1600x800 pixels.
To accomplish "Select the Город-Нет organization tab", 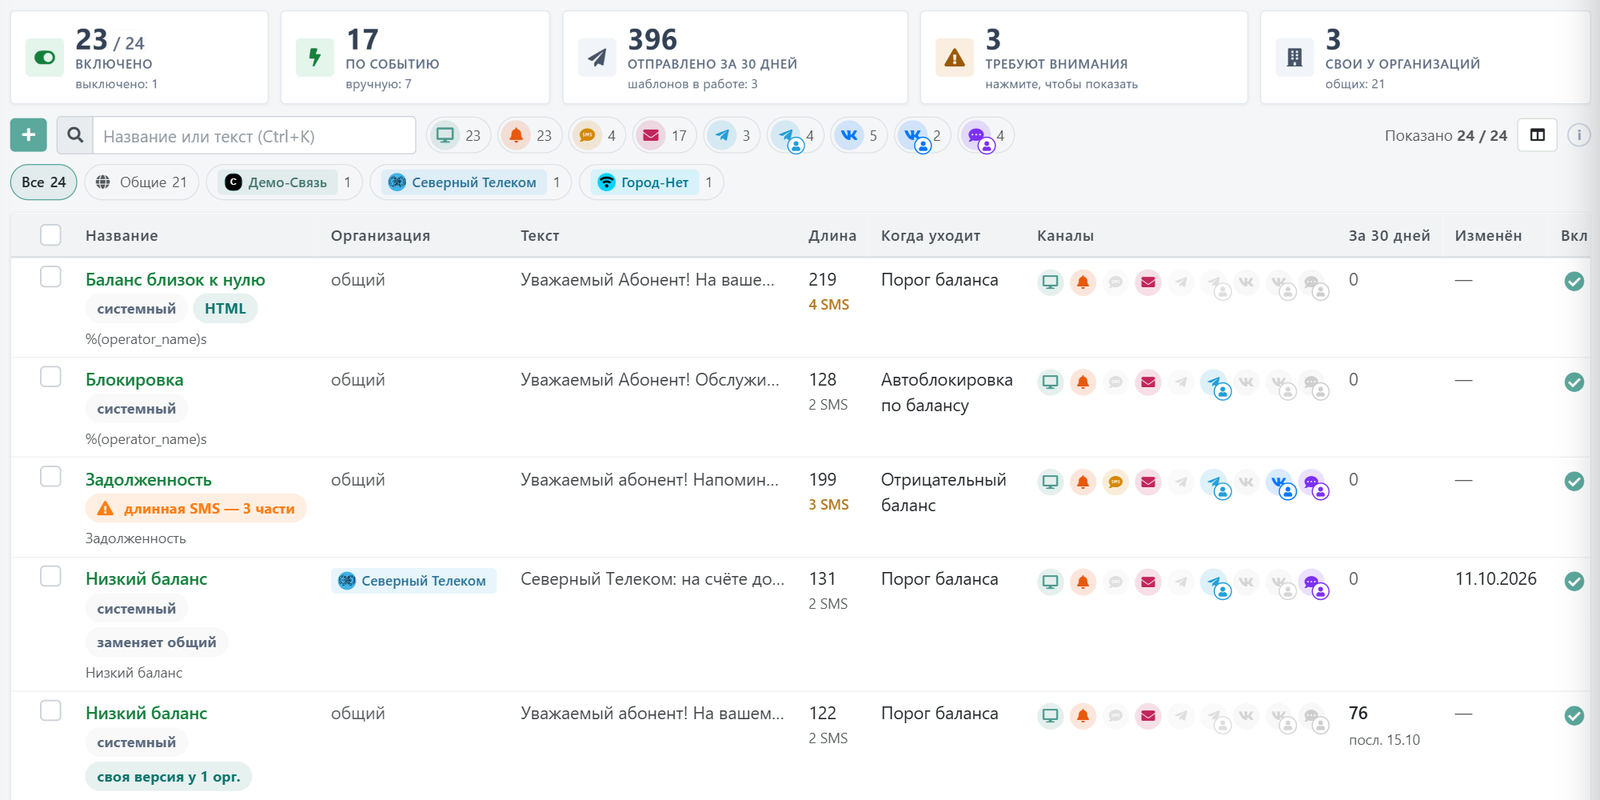I will [651, 182].
